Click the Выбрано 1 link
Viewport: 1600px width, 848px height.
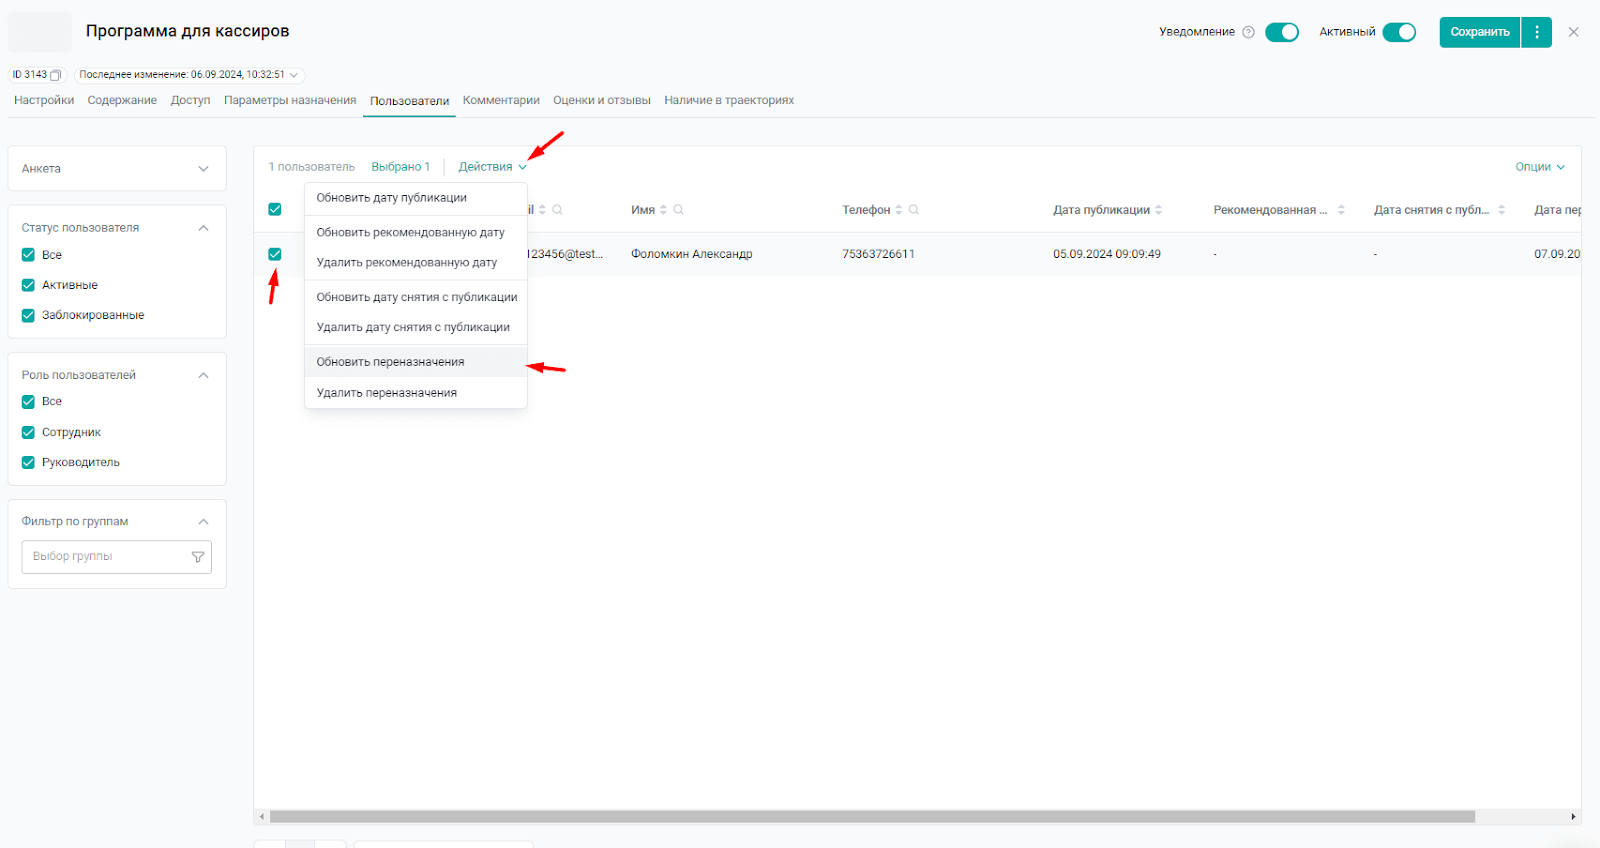tap(400, 167)
